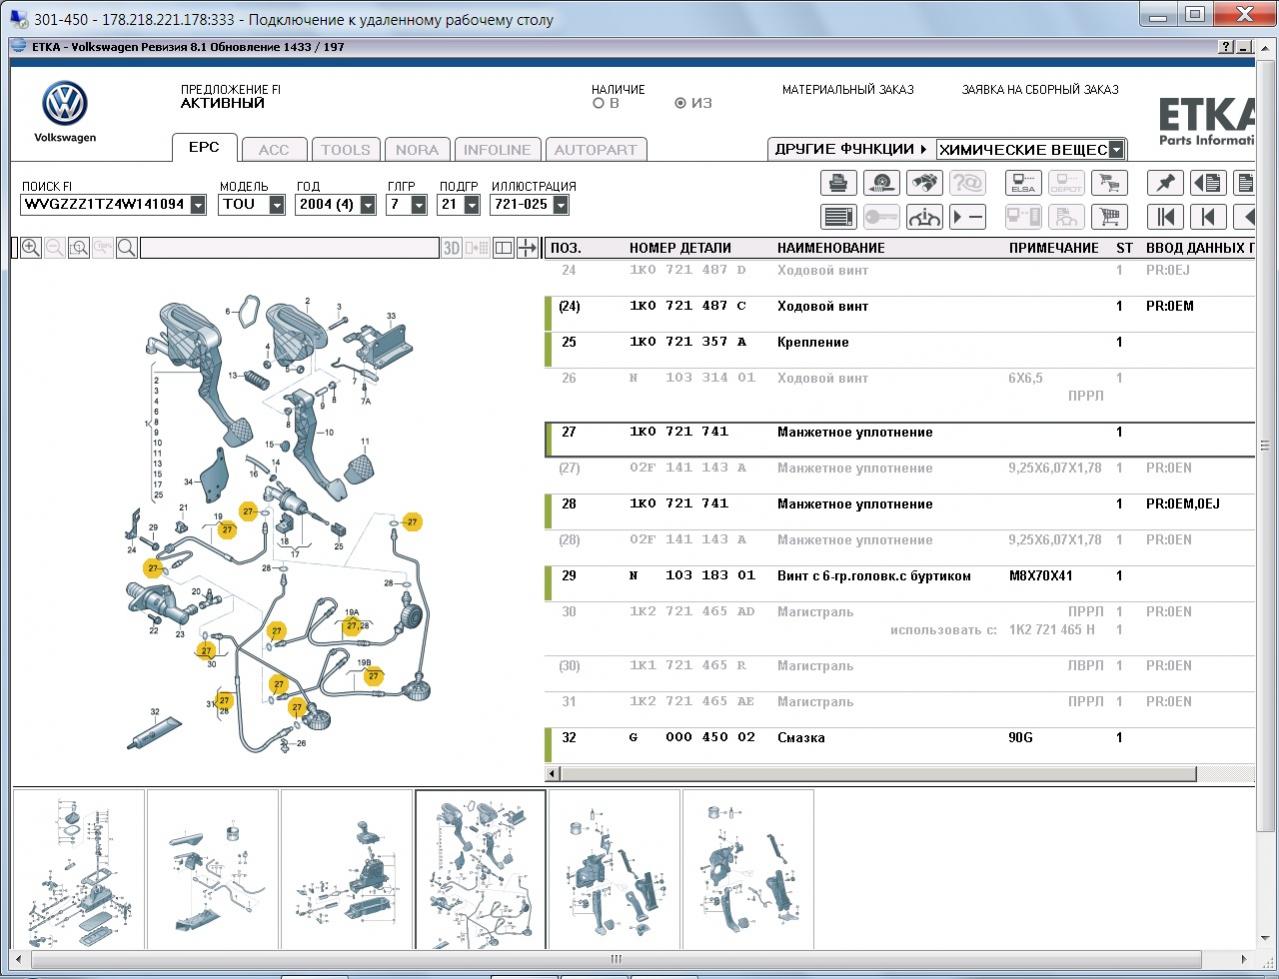Click part number '1K2 721 465 AE'

(692, 702)
